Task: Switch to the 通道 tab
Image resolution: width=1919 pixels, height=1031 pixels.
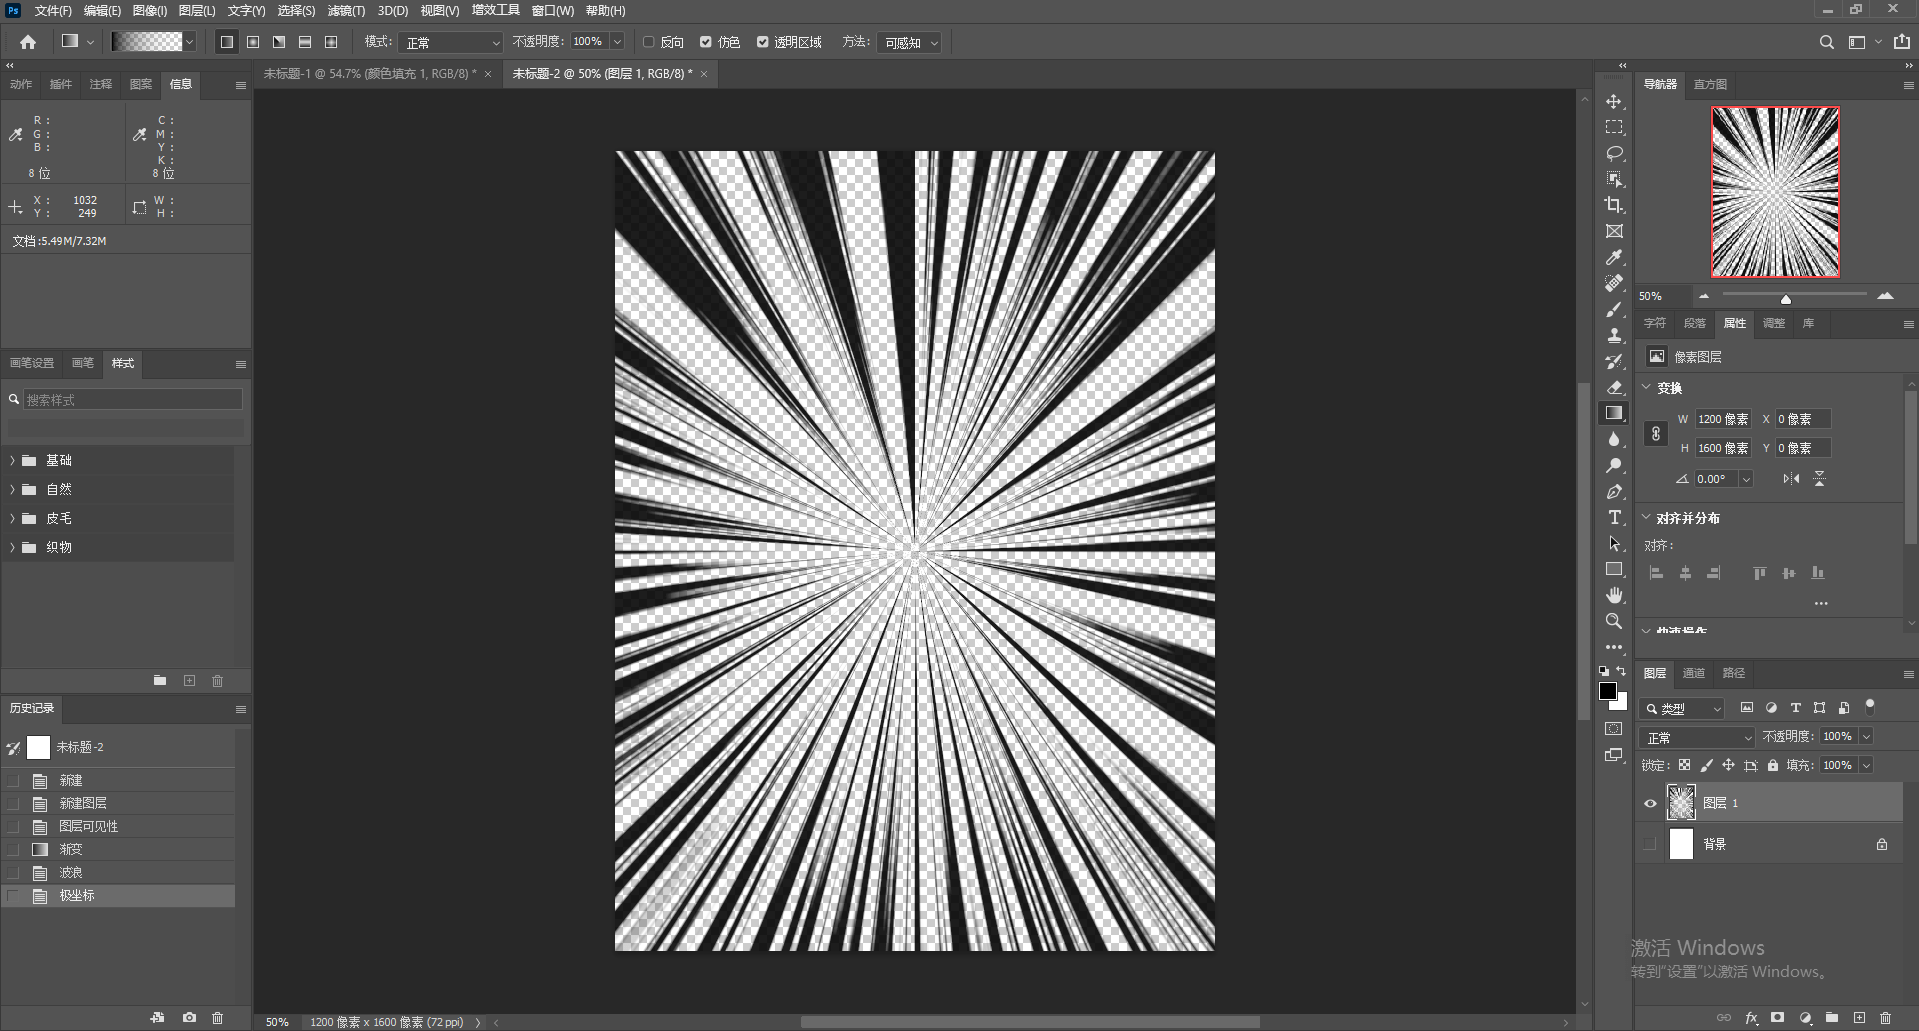Action: coord(1694,673)
